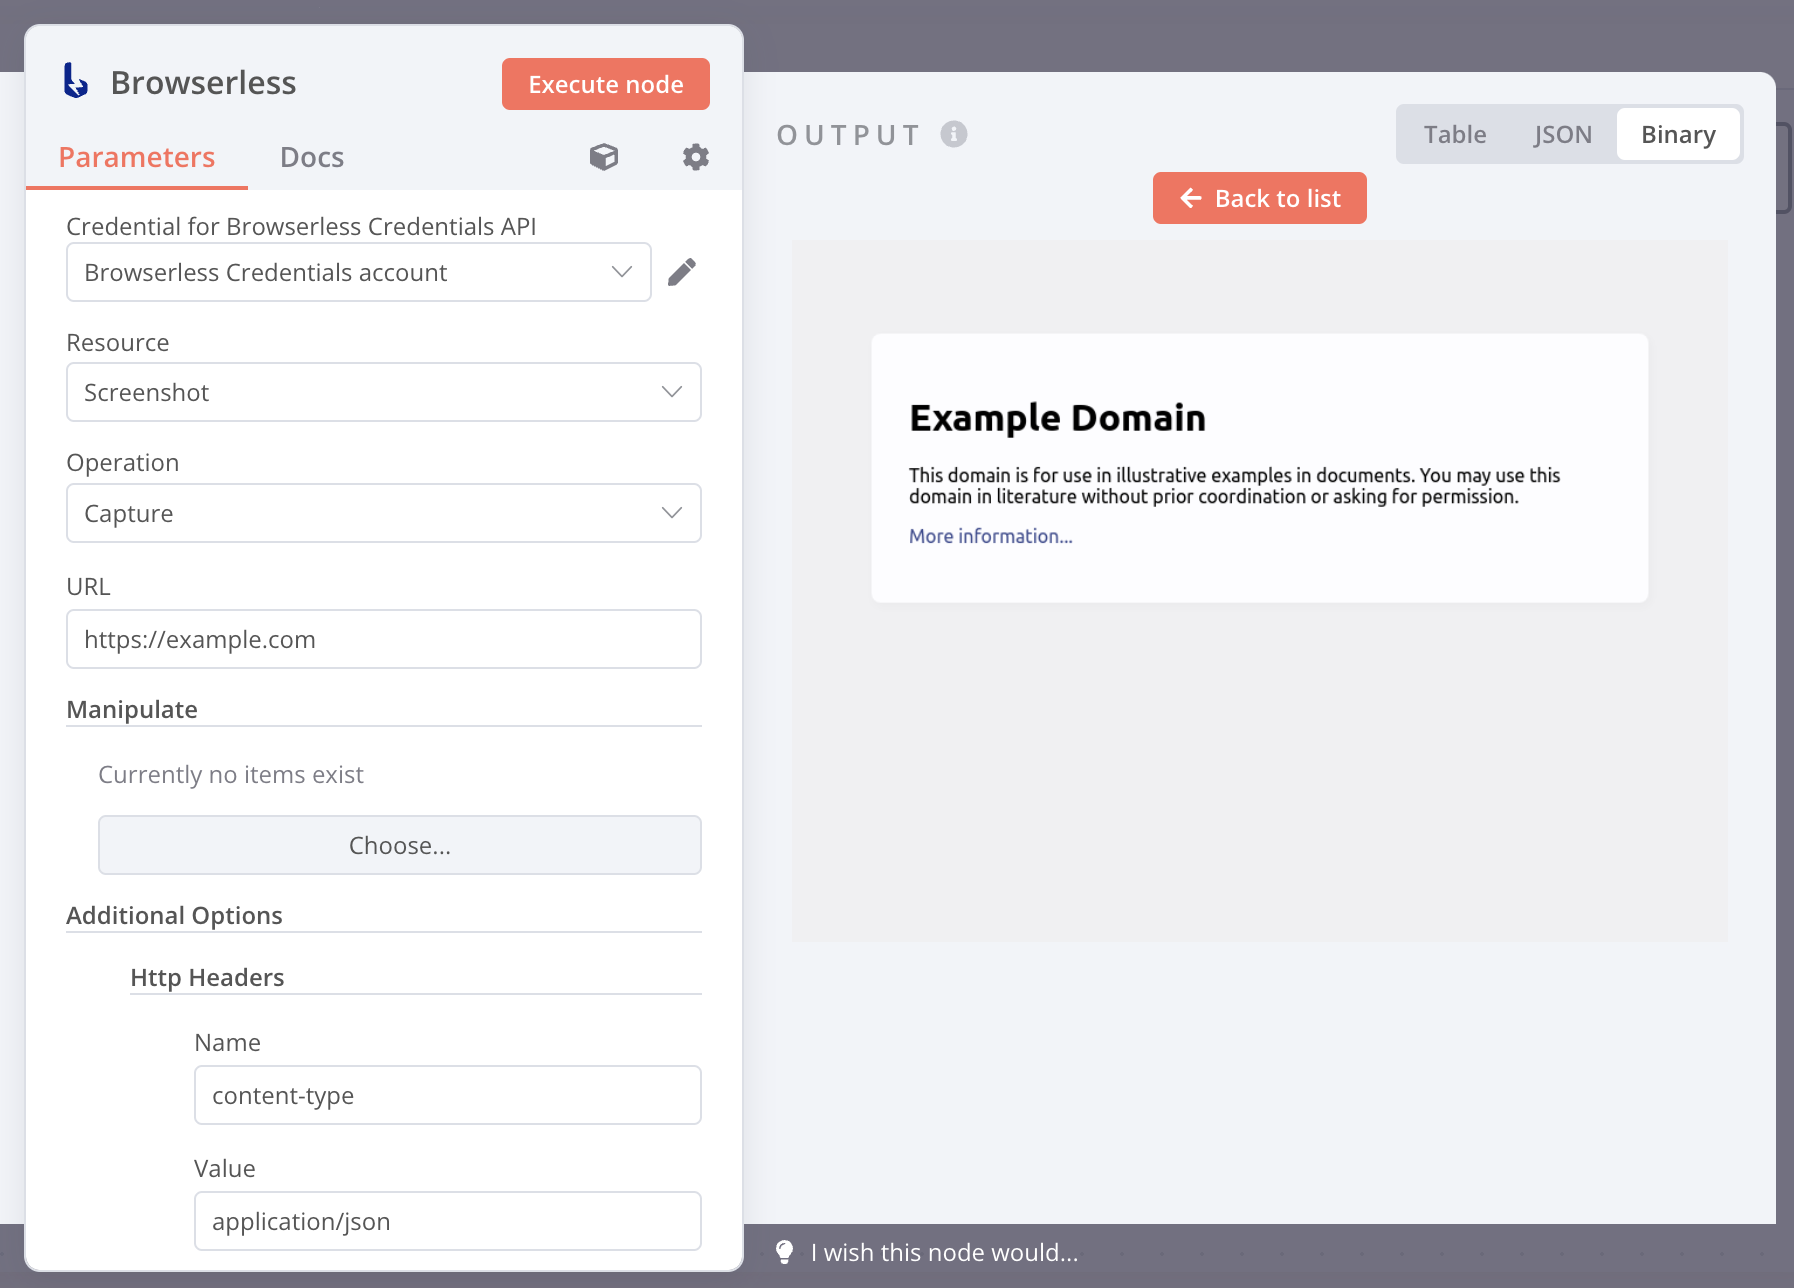Image resolution: width=1794 pixels, height=1288 pixels.
Task: Open More information link in preview
Action: click(991, 536)
